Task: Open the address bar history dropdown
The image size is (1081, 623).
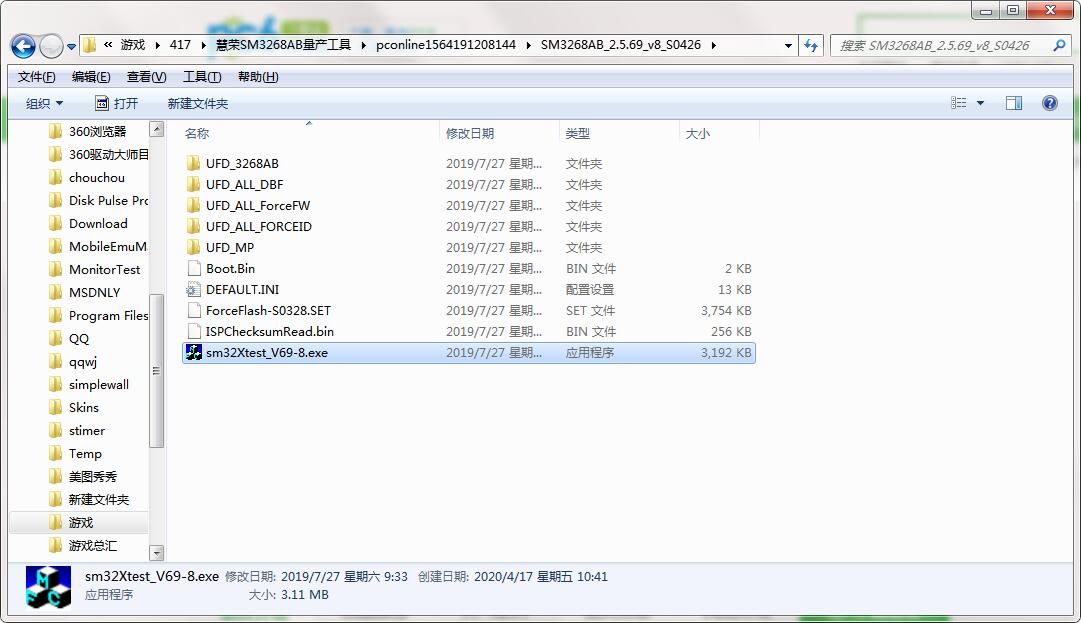Action: click(x=788, y=45)
